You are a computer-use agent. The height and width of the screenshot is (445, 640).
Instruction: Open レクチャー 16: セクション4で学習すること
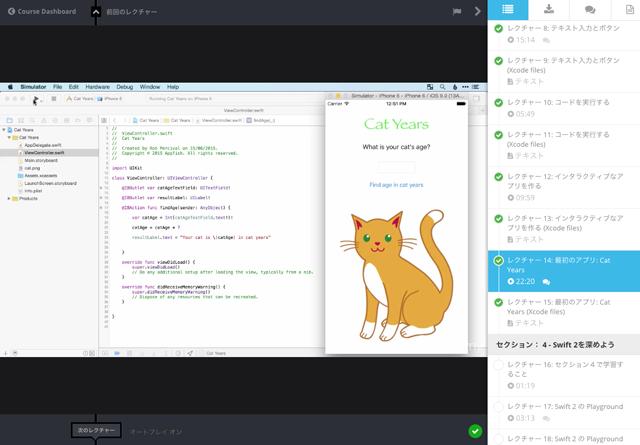point(565,369)
